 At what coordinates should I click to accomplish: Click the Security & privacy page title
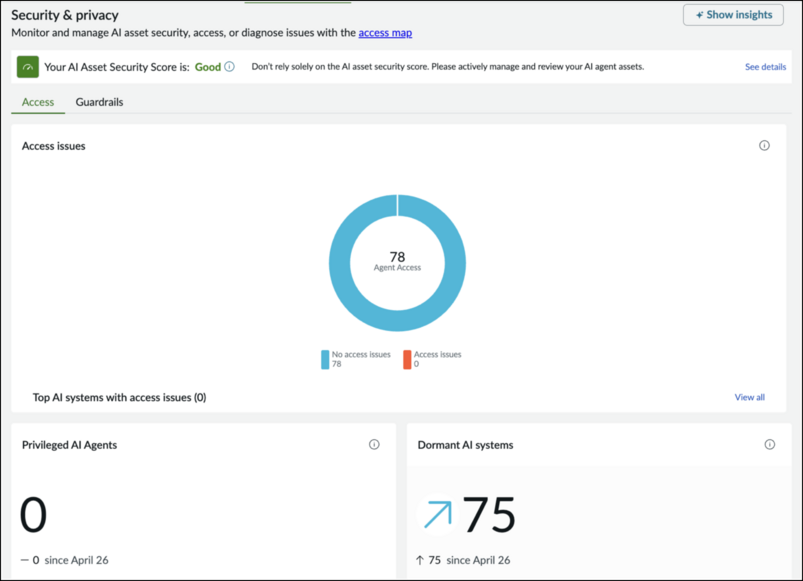[x=65, y=15]
